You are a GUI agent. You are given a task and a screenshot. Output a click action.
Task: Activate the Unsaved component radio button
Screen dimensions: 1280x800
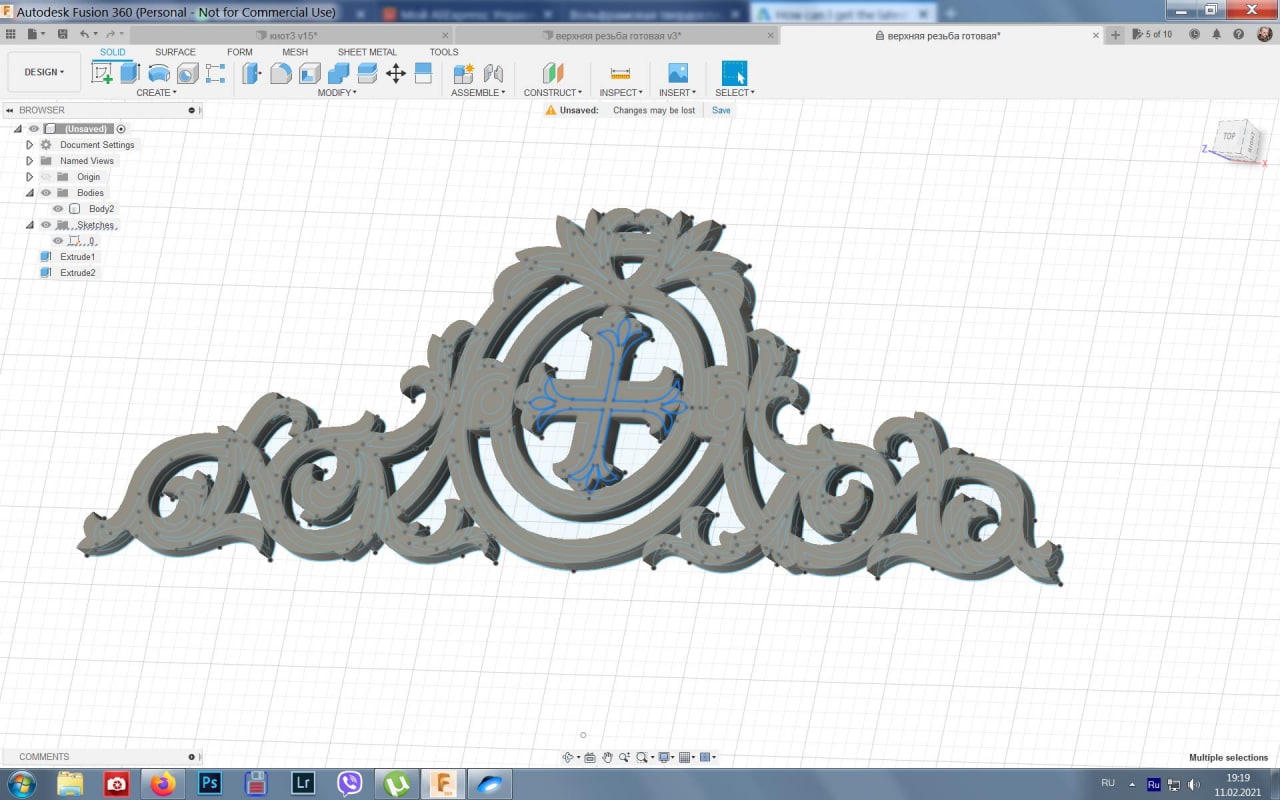121,129
